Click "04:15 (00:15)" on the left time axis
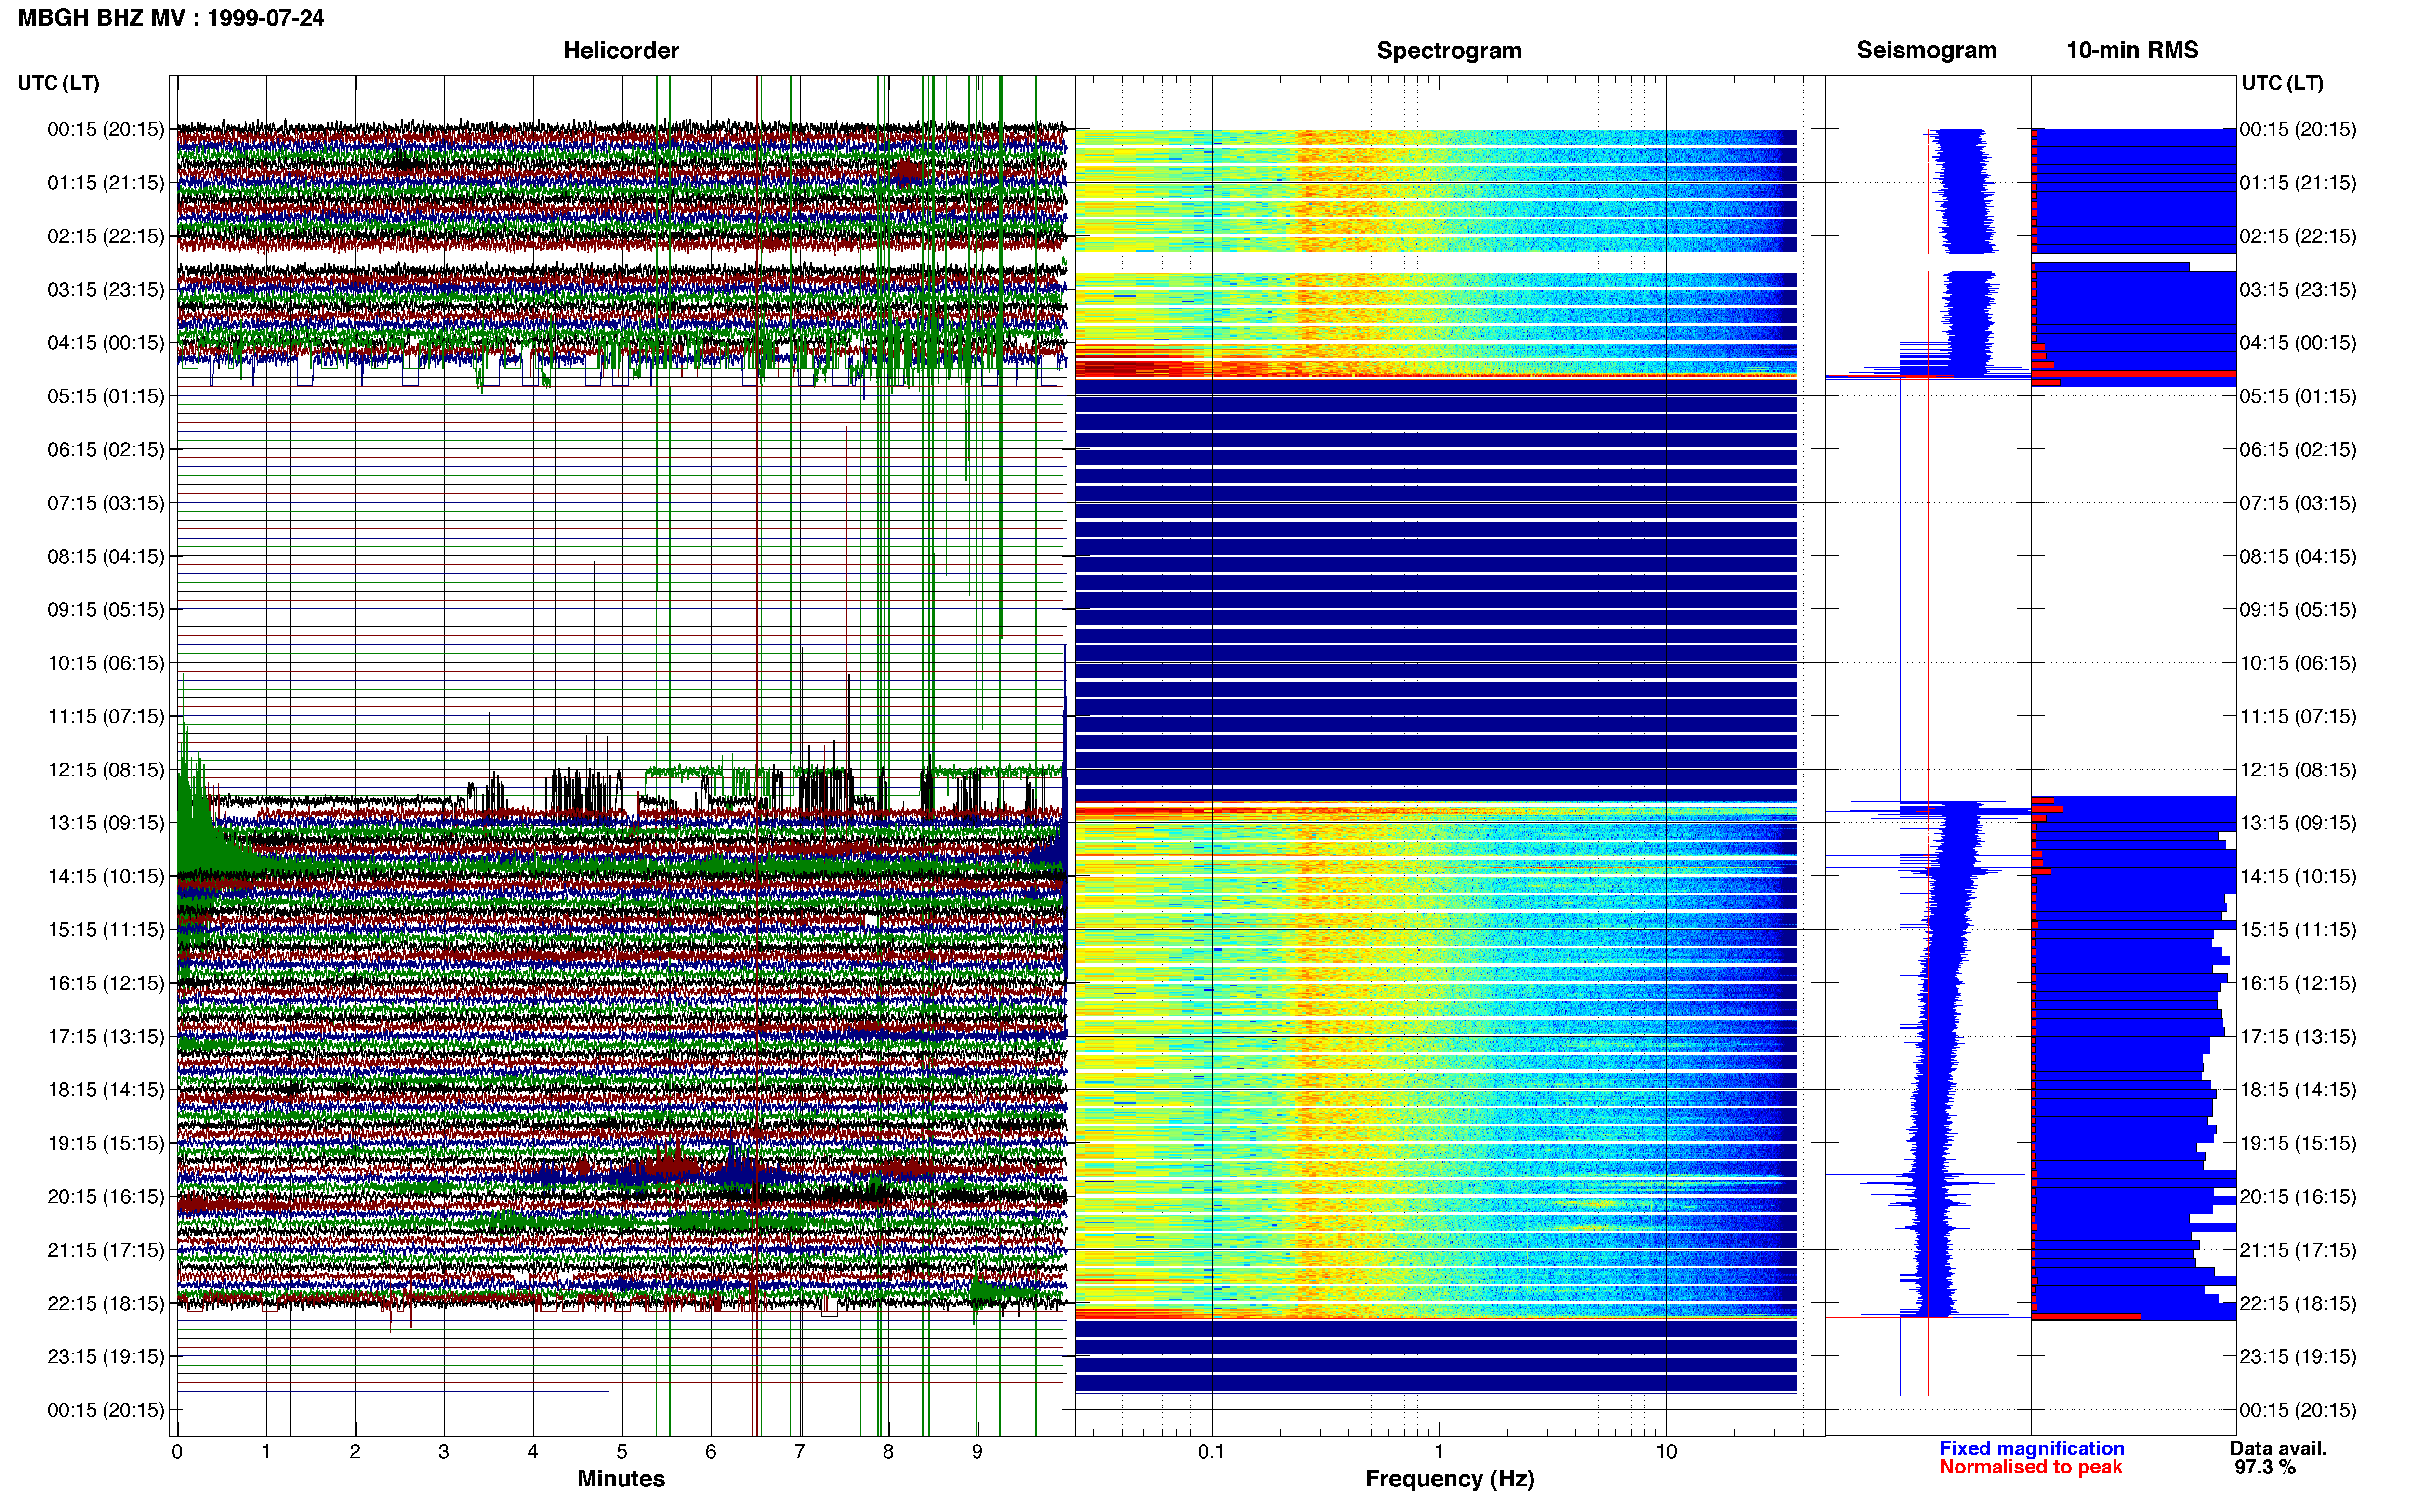2418x1512 pixels. tap(106, 343)
